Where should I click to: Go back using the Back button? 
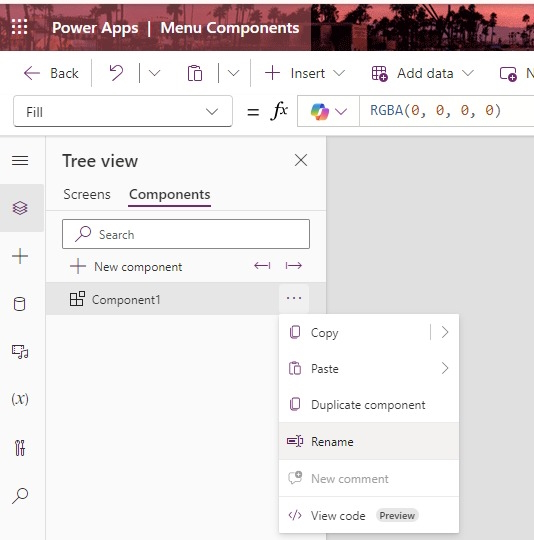click(51, 73)
